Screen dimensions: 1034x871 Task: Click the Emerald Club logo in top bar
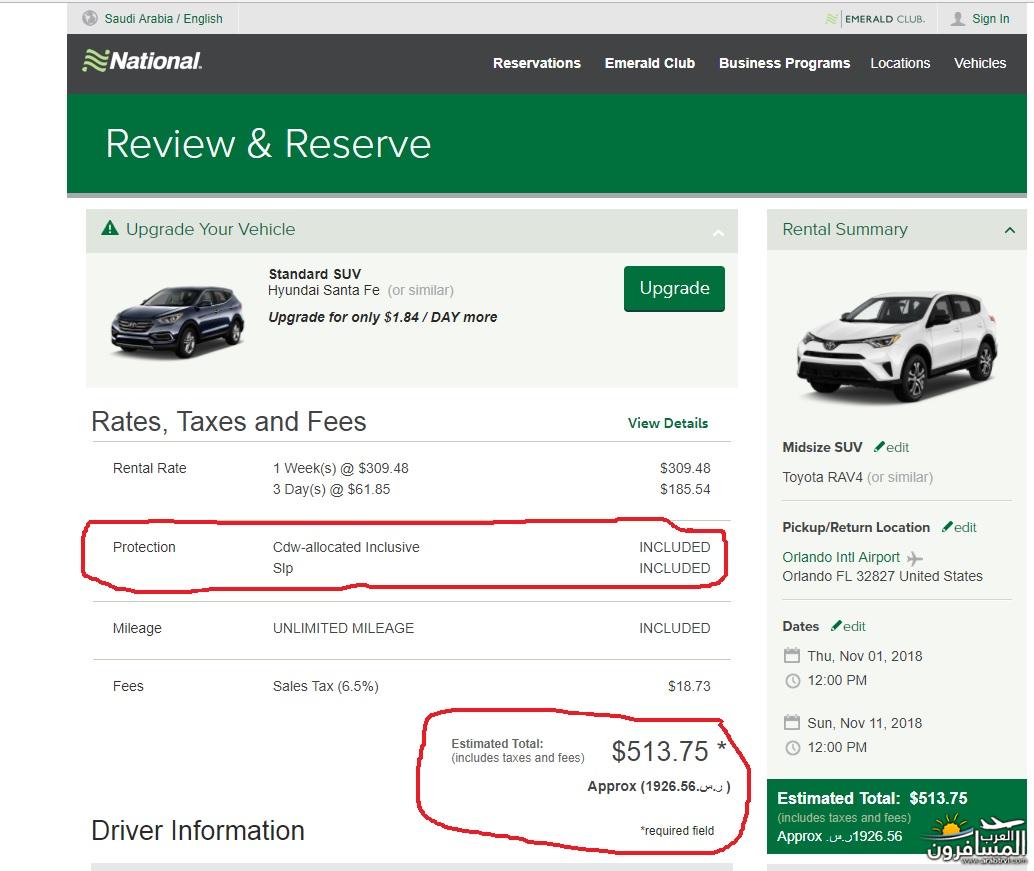875,19
